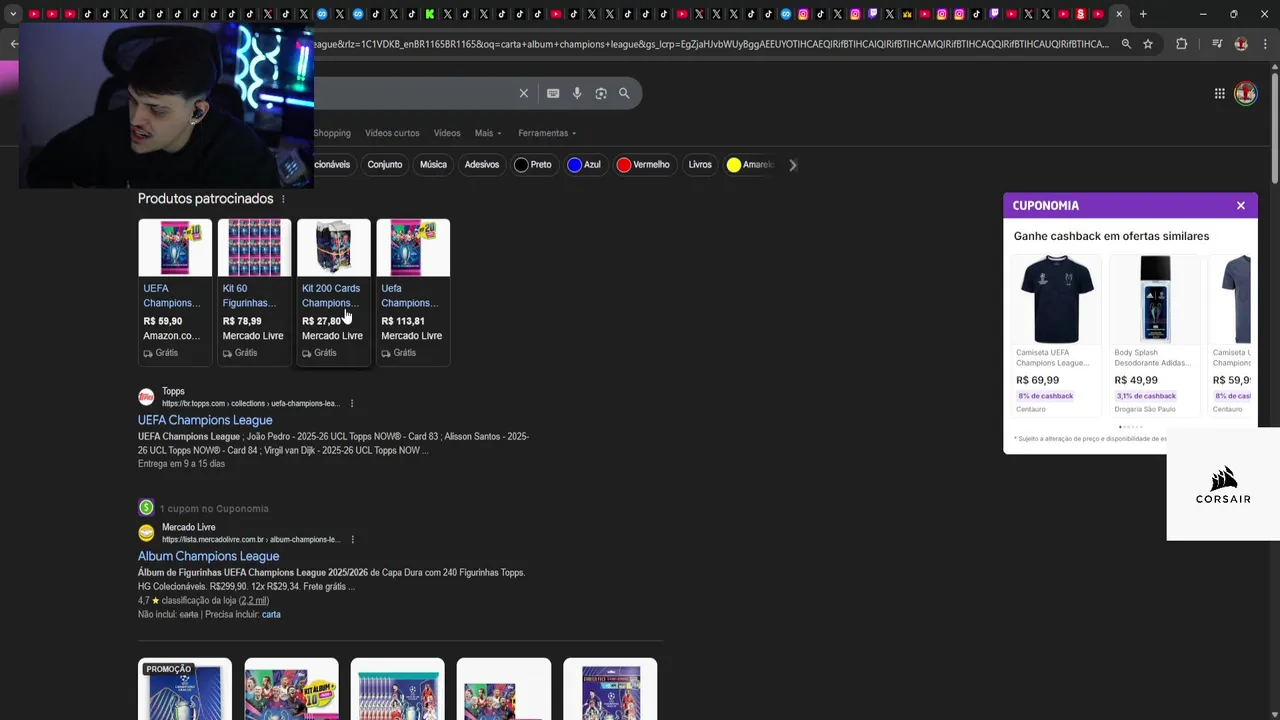Switch to the Vídeos tab
1280x720 pixels.
(x=447, y=133)
